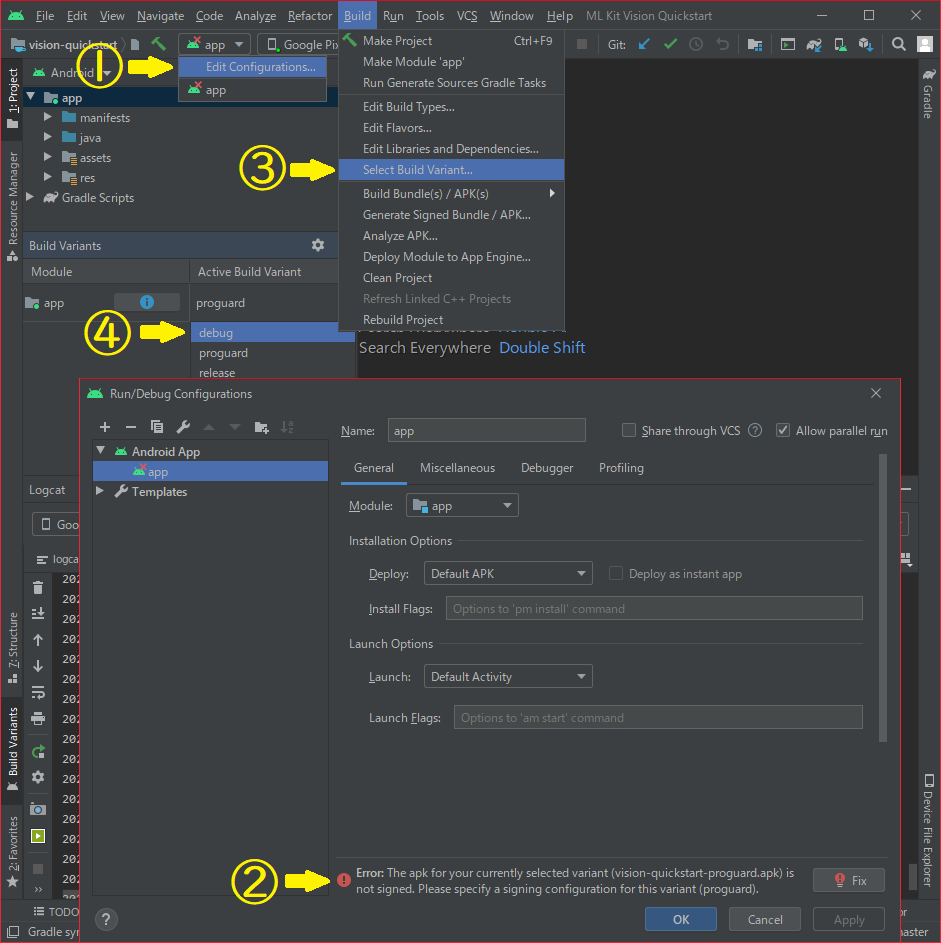Open the Gradle side tool window tab
The width and height of the screenshot is (941, 943).
pyautogui.click(x=928, y=94)
